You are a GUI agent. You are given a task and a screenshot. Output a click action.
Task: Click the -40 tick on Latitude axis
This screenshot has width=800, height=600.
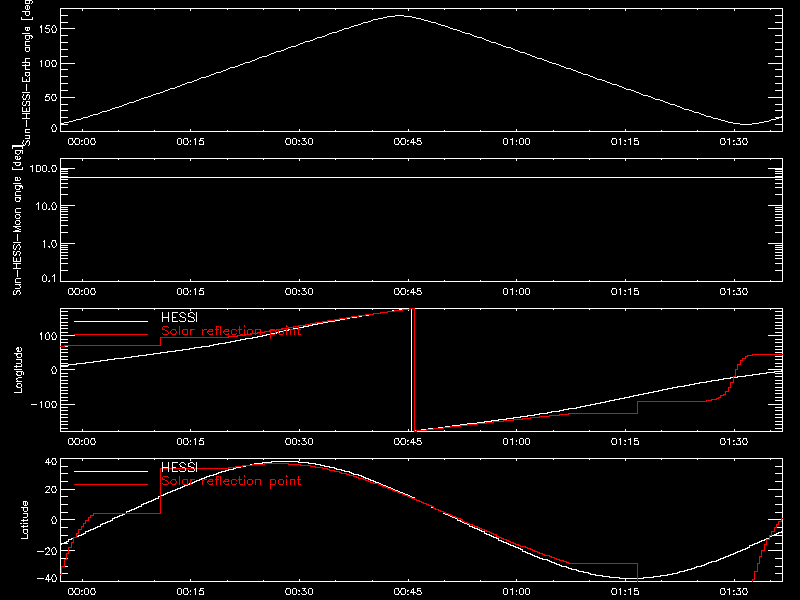tap(47, 579)
